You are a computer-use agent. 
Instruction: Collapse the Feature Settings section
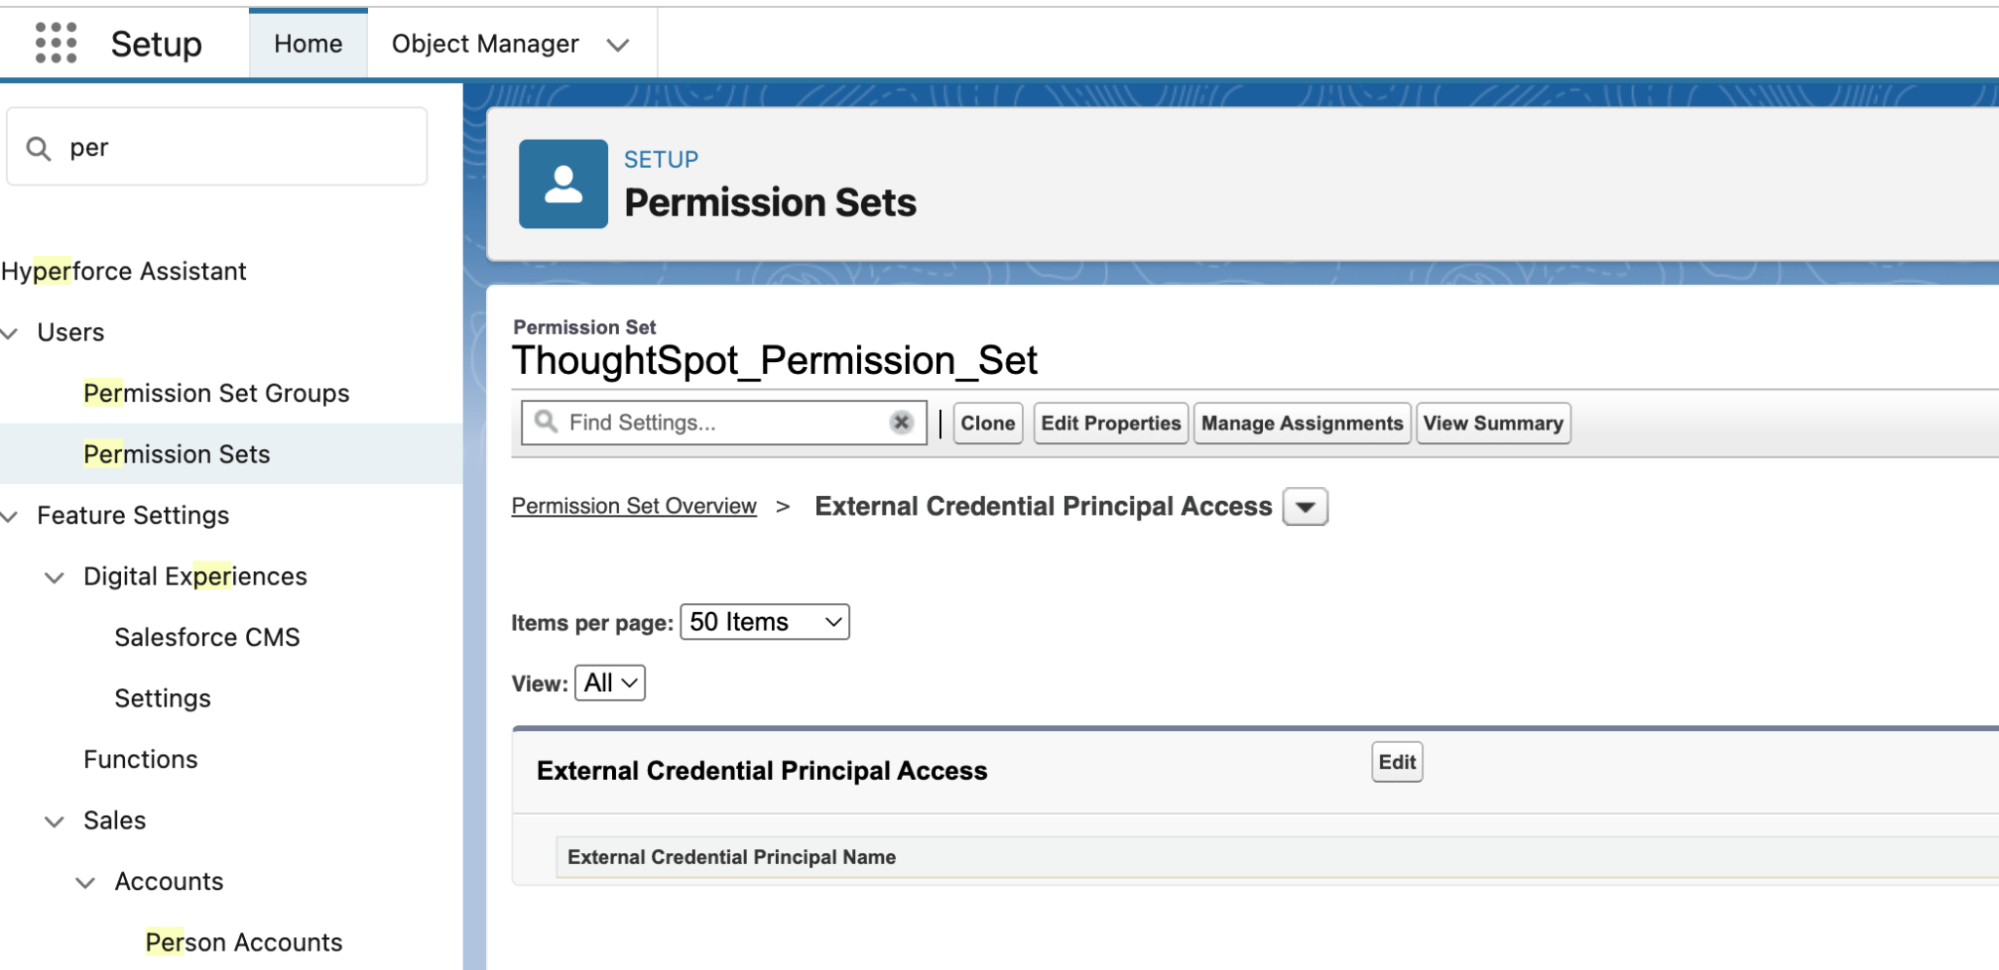(x=10, y=515)
